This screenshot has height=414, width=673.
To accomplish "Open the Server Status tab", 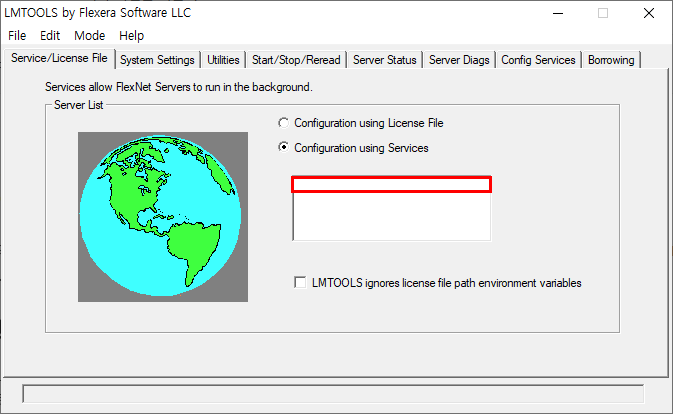I will (x=385, y=60).
